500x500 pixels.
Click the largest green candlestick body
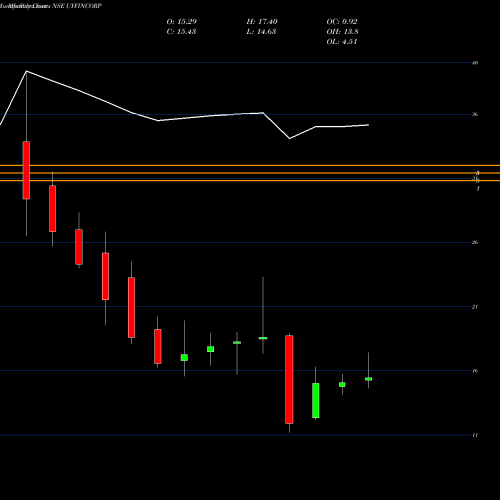click(x=316, y=400)
